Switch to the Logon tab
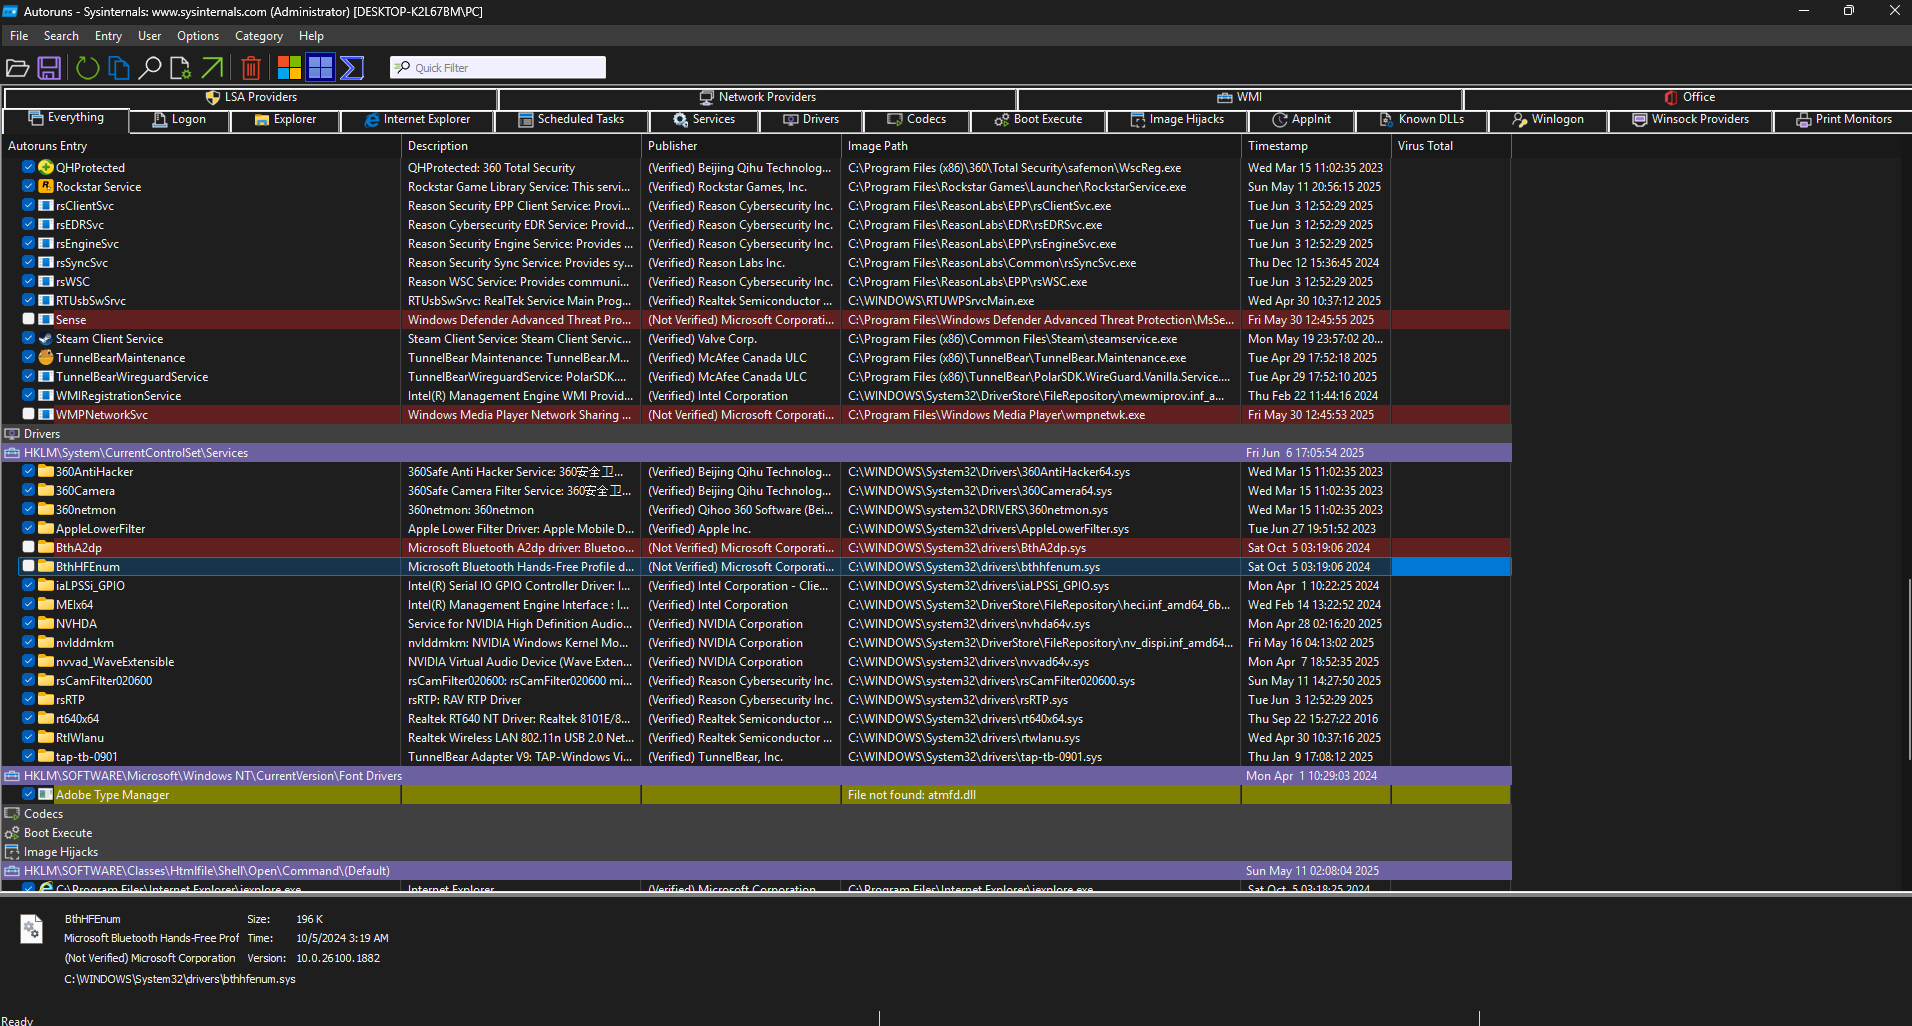 click(180, 120)
